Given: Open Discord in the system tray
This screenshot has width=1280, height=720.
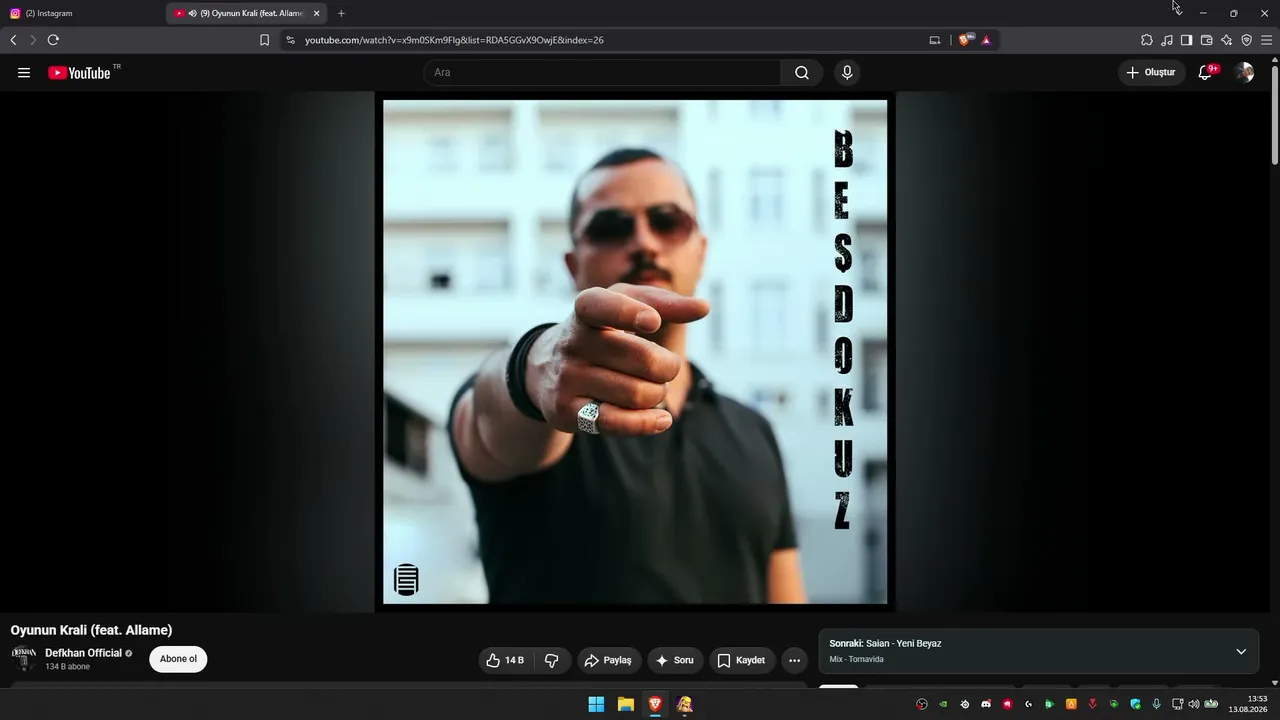Looking at the screenshot, I should pos(986,704).
